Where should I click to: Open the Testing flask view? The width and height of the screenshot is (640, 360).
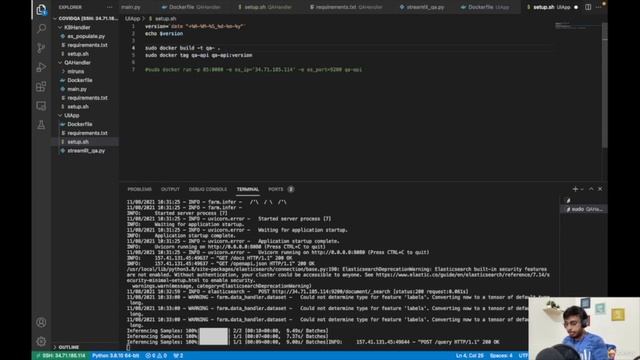pyautogui.click(x=41, y=125)
